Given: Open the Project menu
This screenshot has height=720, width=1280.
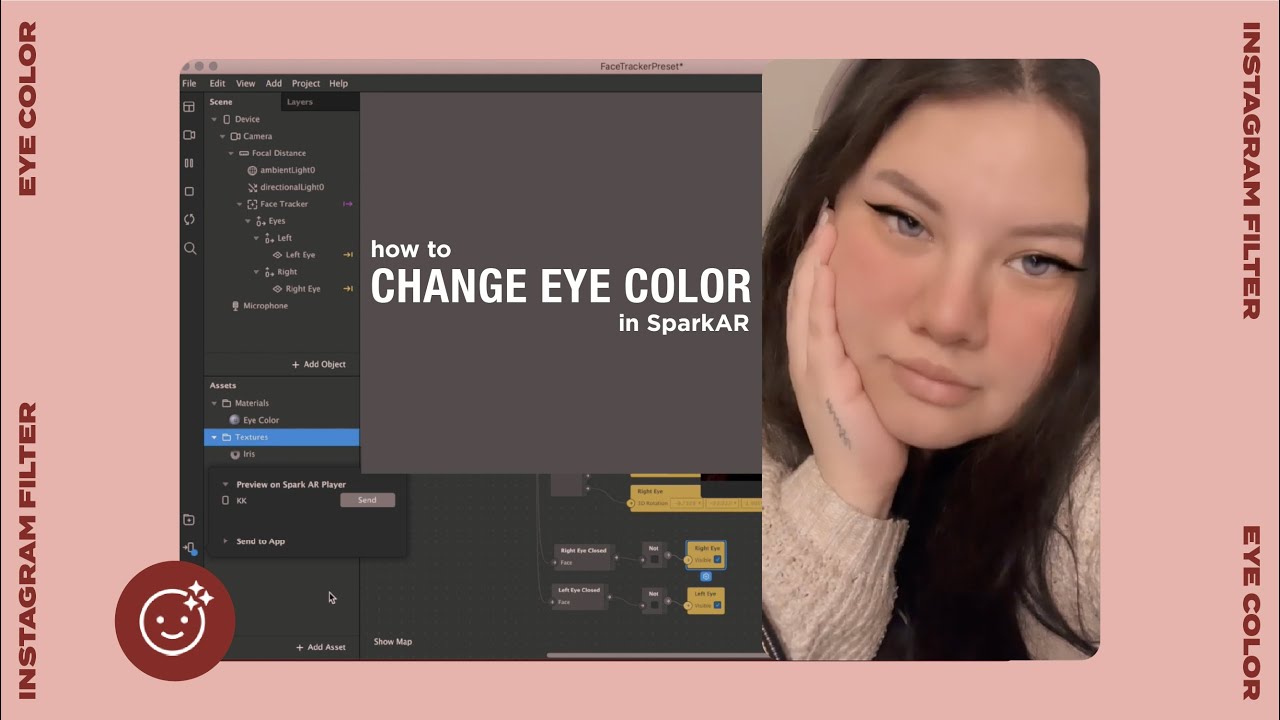Looking at the screenshot, I should coord(306,83).
